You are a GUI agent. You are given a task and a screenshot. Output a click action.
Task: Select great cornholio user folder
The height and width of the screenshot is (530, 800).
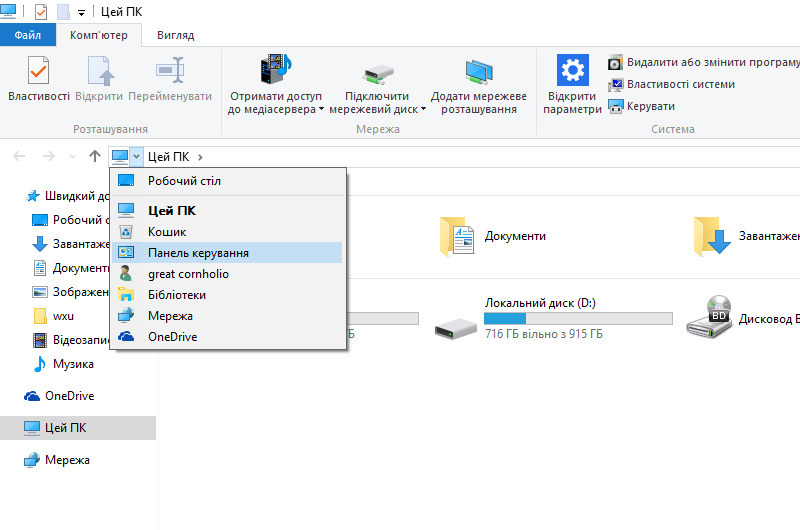227,274
